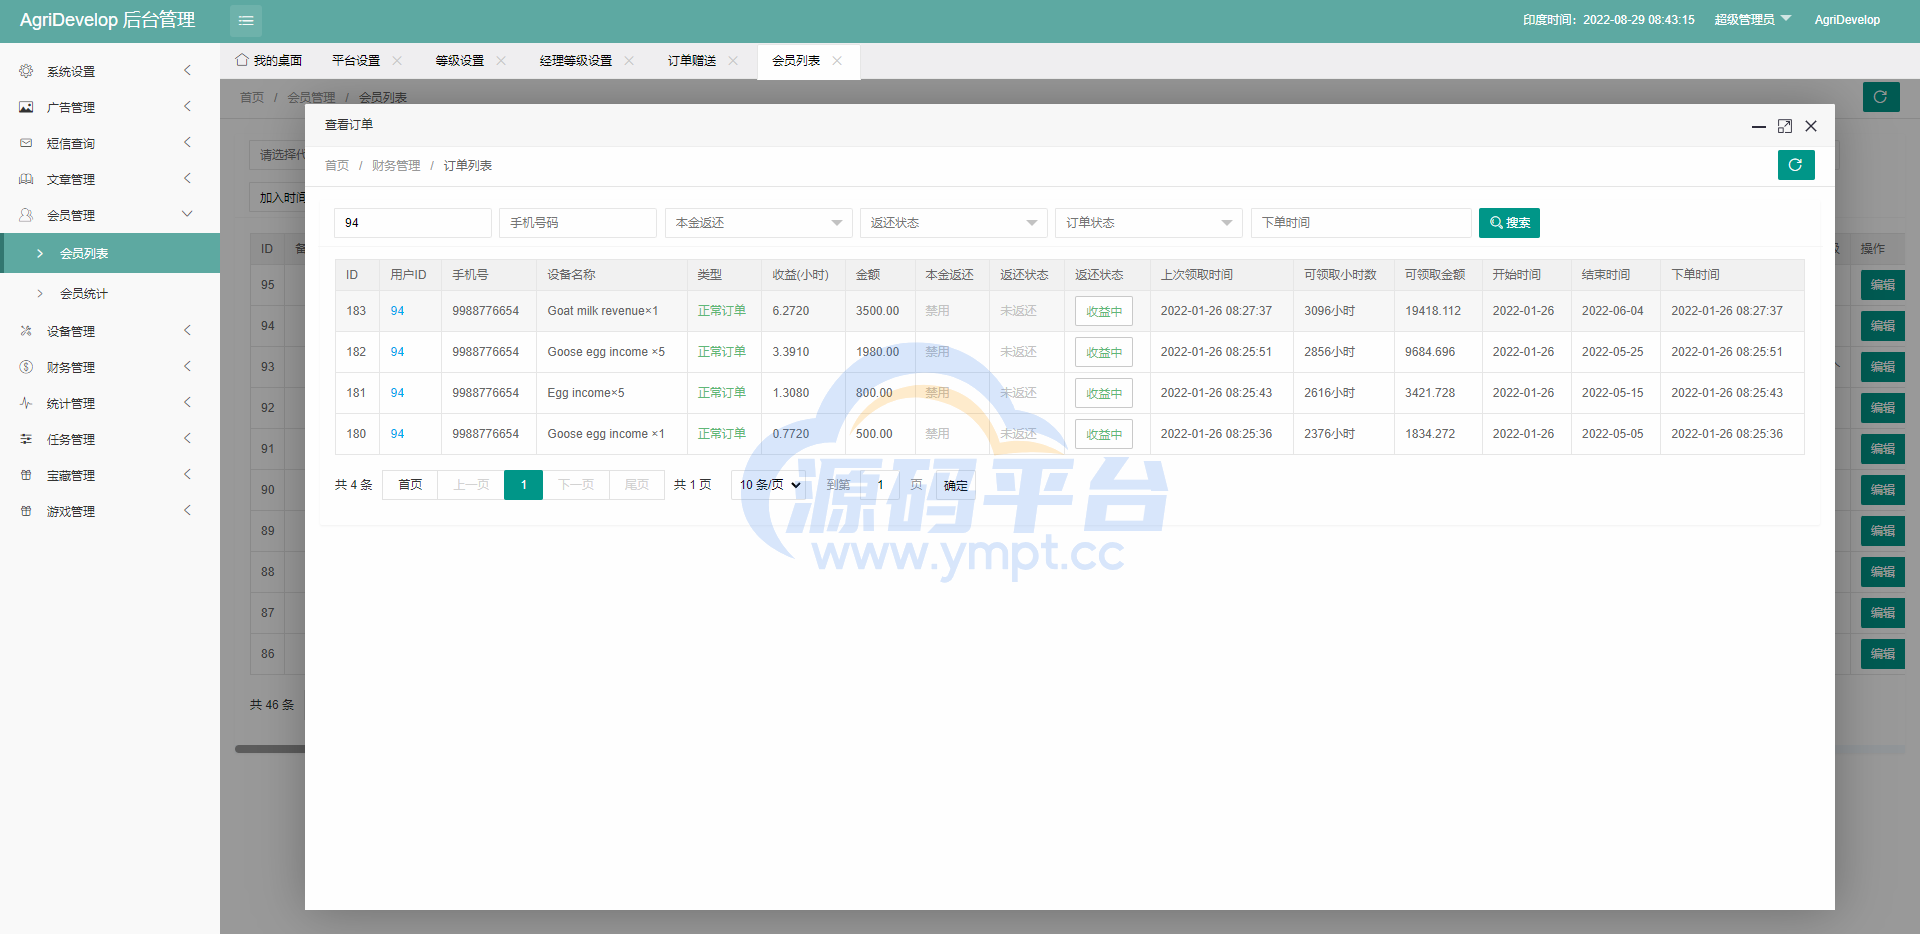
Task: Click the finance management coin icon
Action: pos(26,367)
